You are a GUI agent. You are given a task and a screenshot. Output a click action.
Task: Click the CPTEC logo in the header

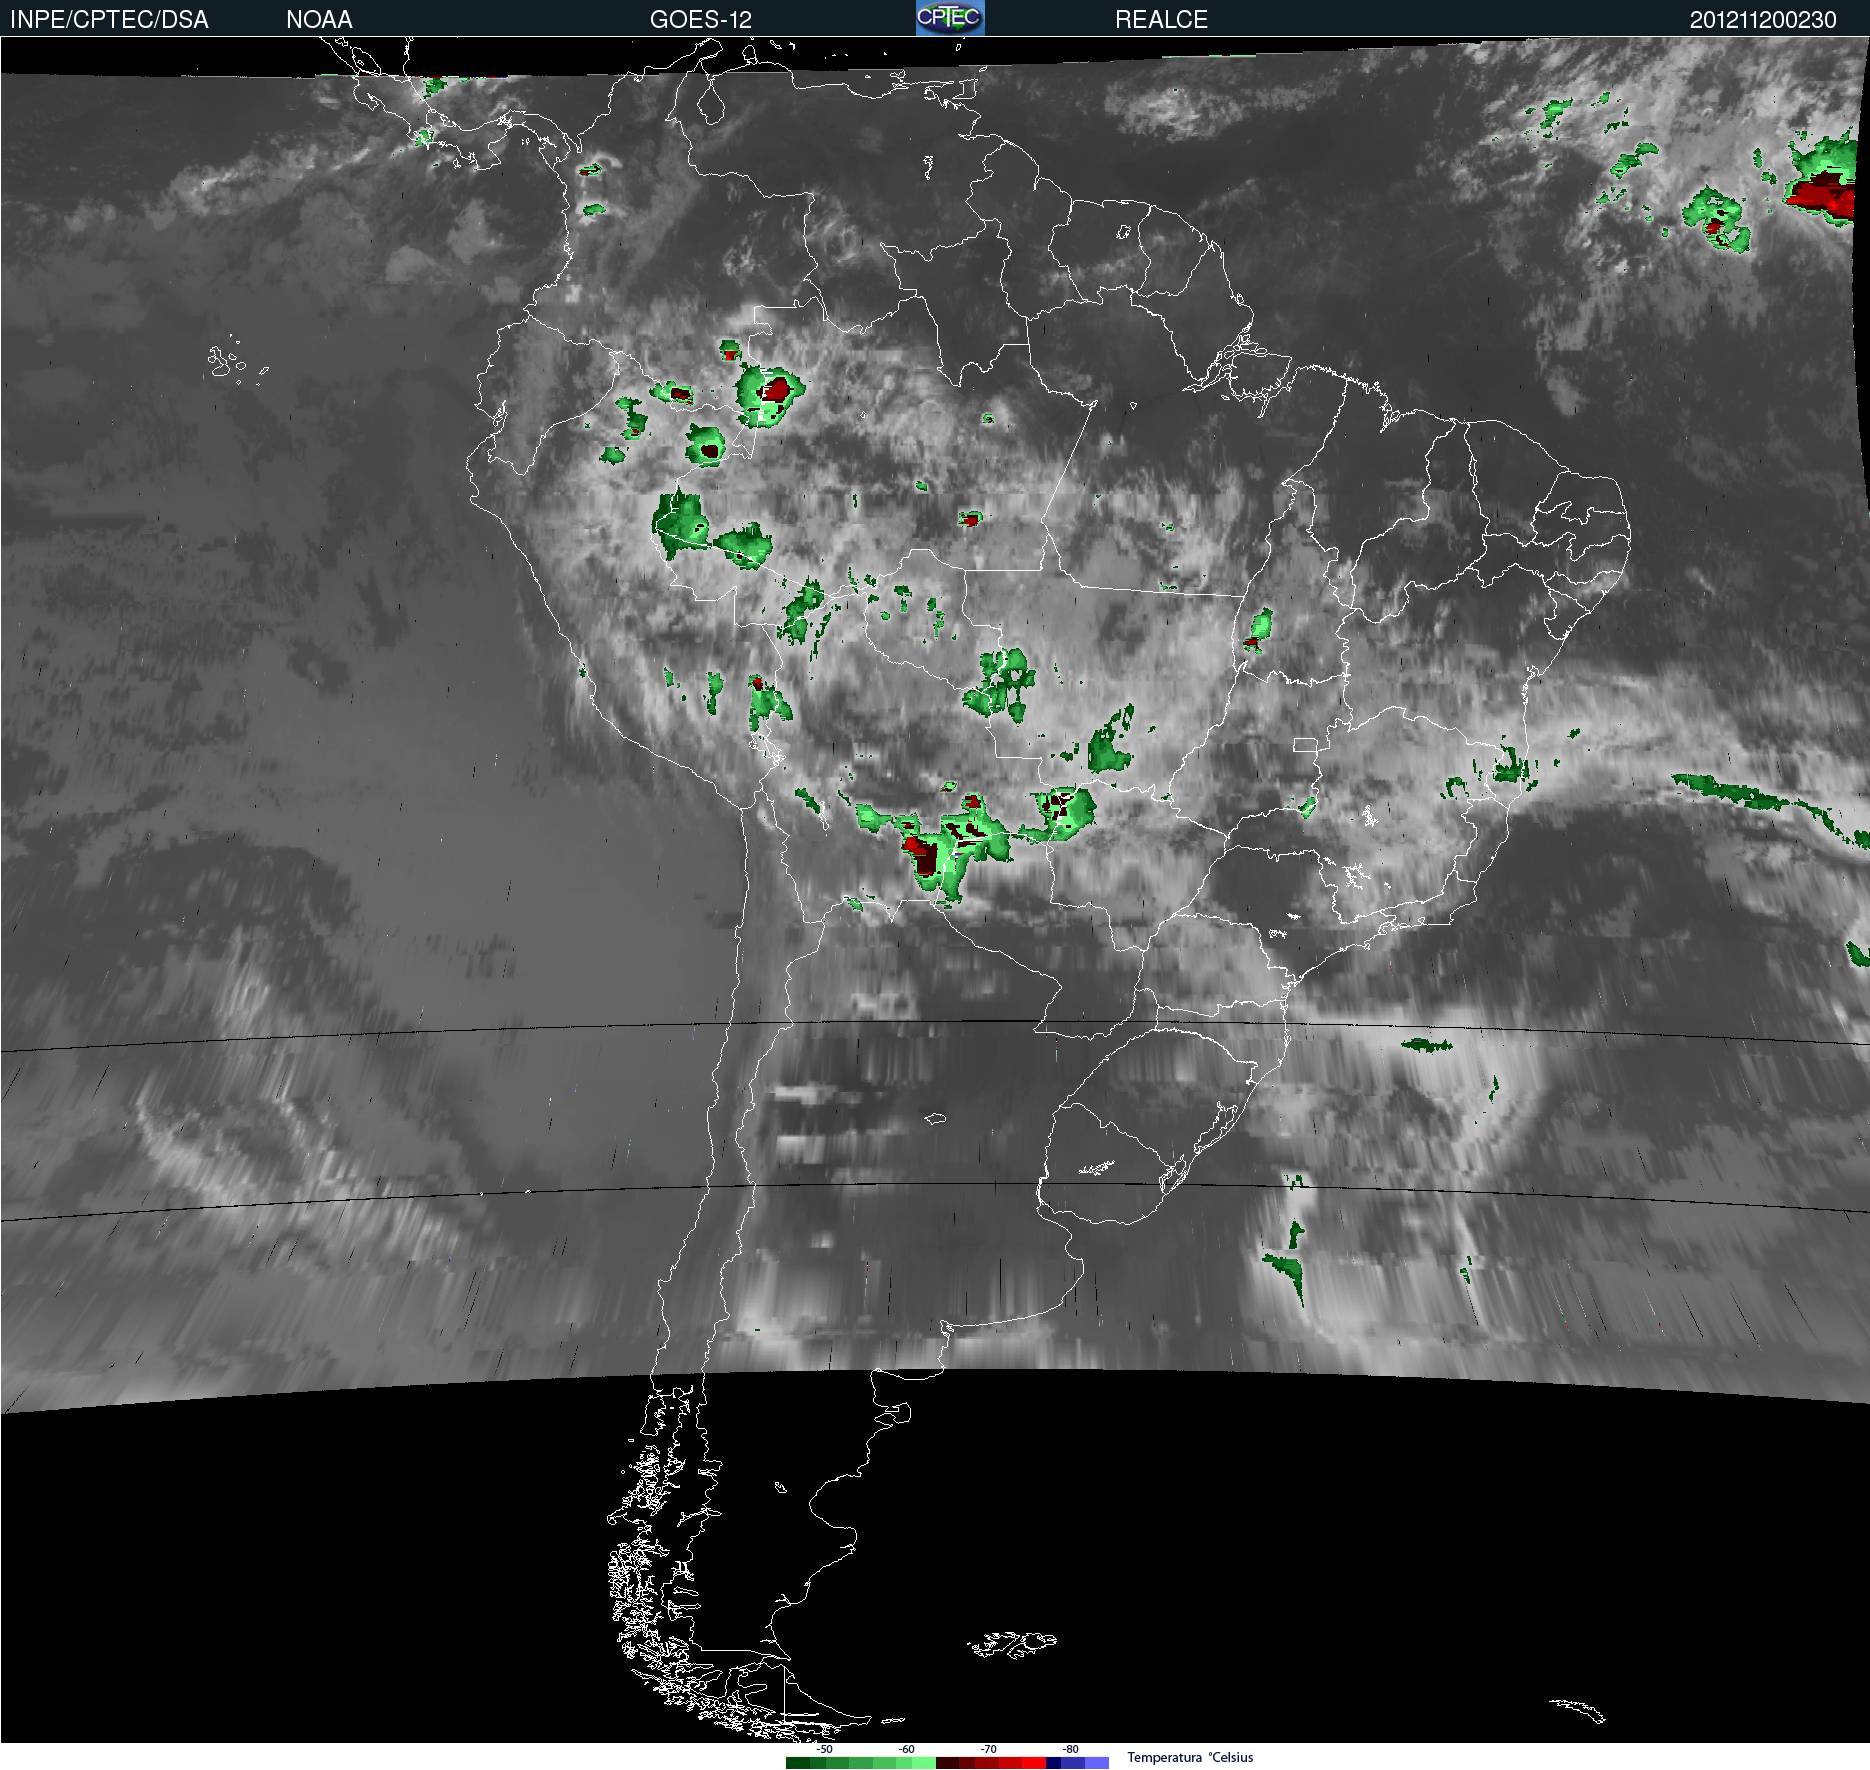click(x=950, y=18)
